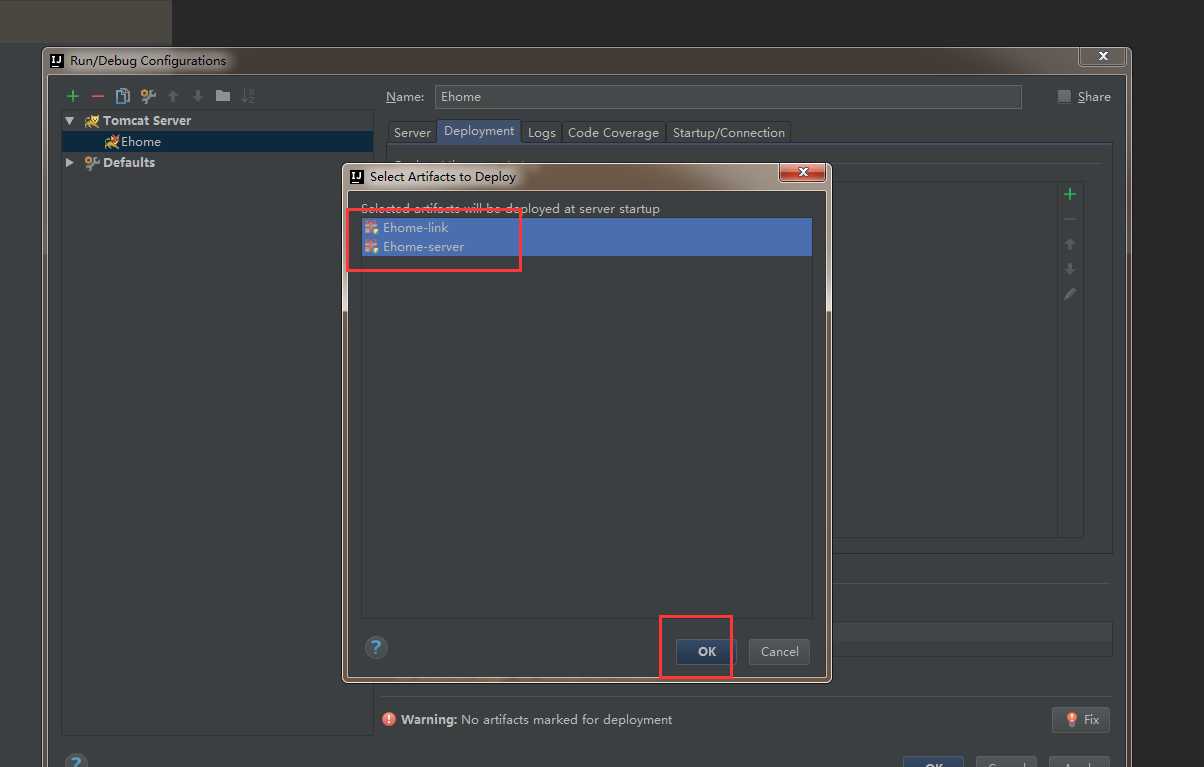Collapse the Tomcat Server tree node
1204x767 pixels.
click(70, 120)
